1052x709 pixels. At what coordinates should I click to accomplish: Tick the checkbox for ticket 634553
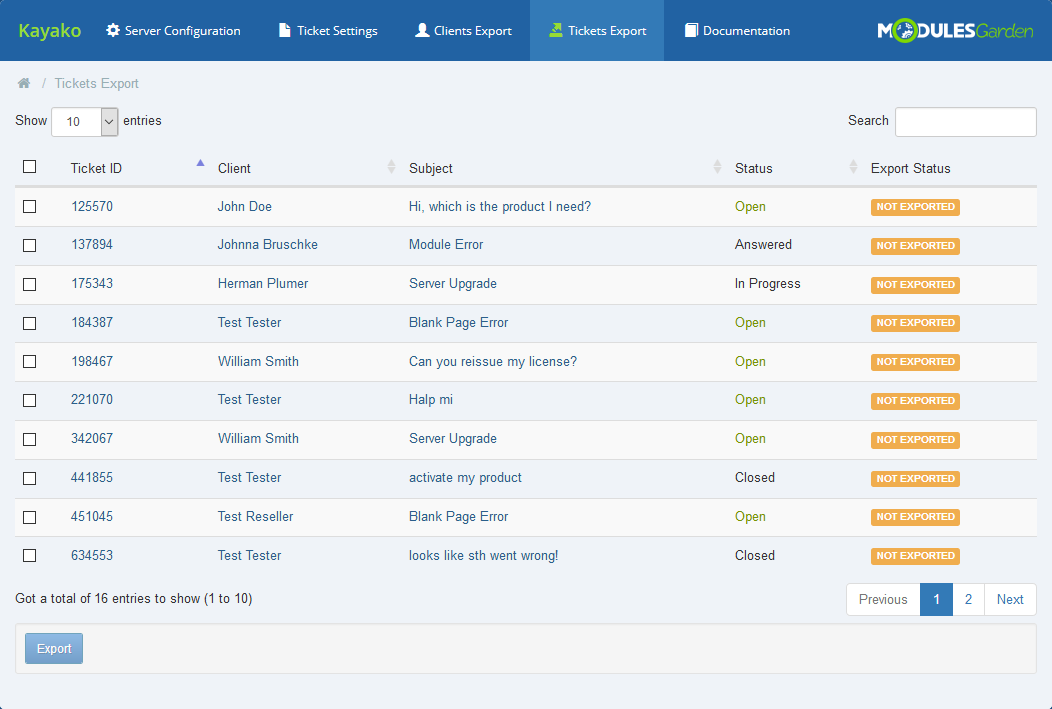[x=30, y=555]
